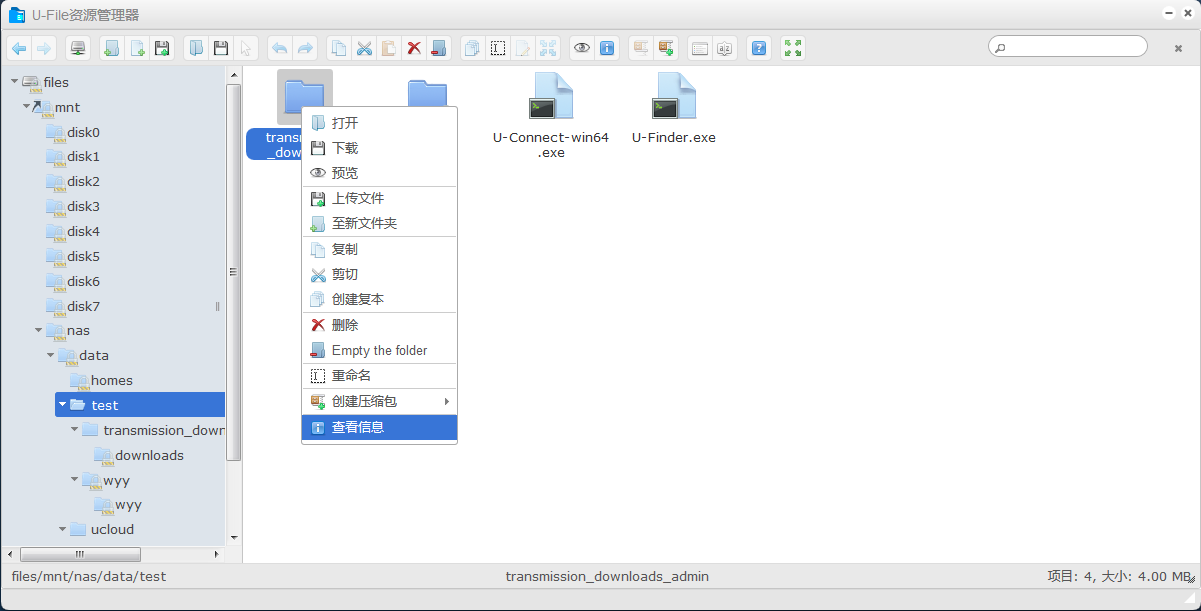Collapse the transmission_down tree node arrow
This screenshot has width=1201, height=611.
(x=74, y=430)
